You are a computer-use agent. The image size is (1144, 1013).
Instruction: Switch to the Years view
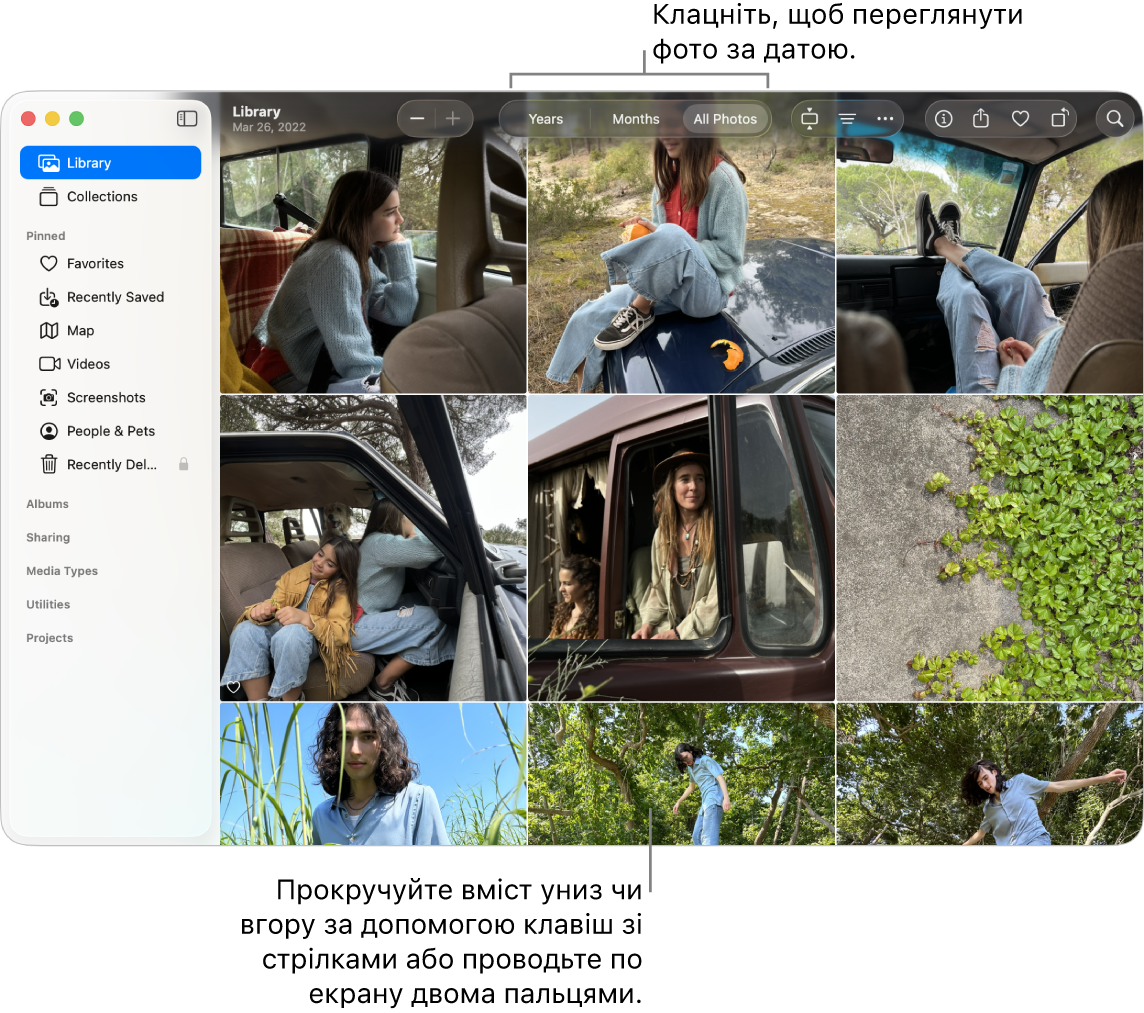tap(545, 119)
